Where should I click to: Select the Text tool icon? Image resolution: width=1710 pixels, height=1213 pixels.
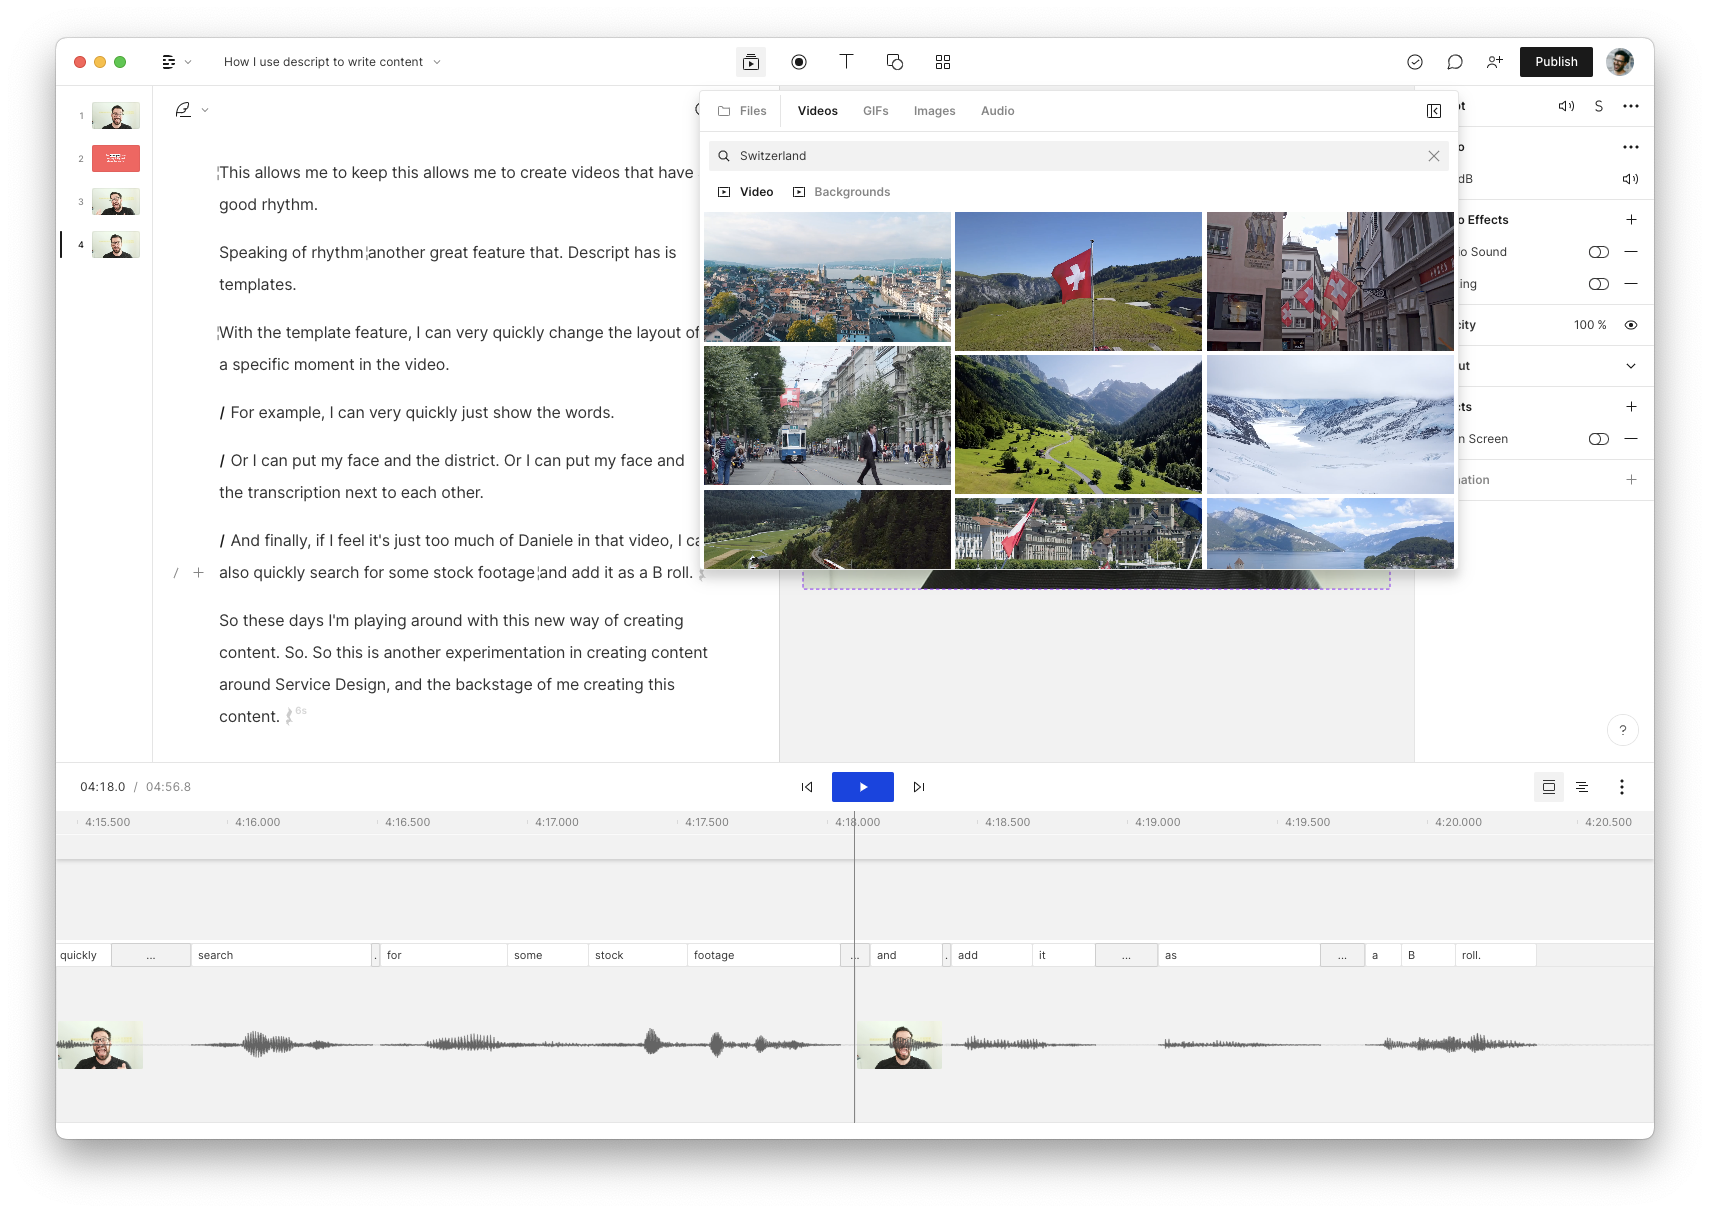[846, 62]
